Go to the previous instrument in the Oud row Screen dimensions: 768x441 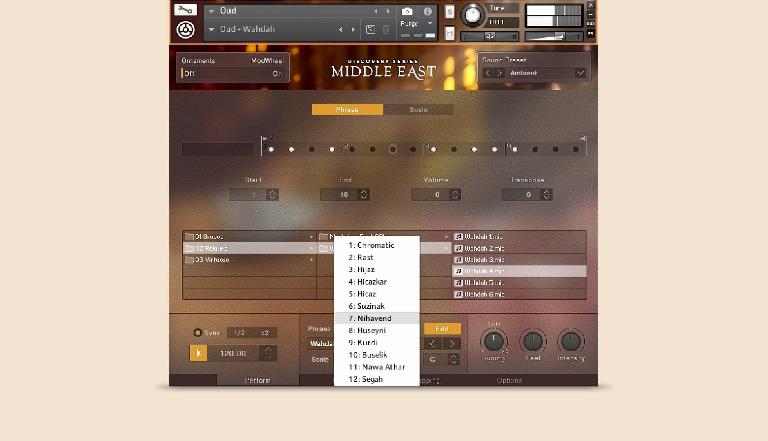pyautogui.click(x=376, y=11)
